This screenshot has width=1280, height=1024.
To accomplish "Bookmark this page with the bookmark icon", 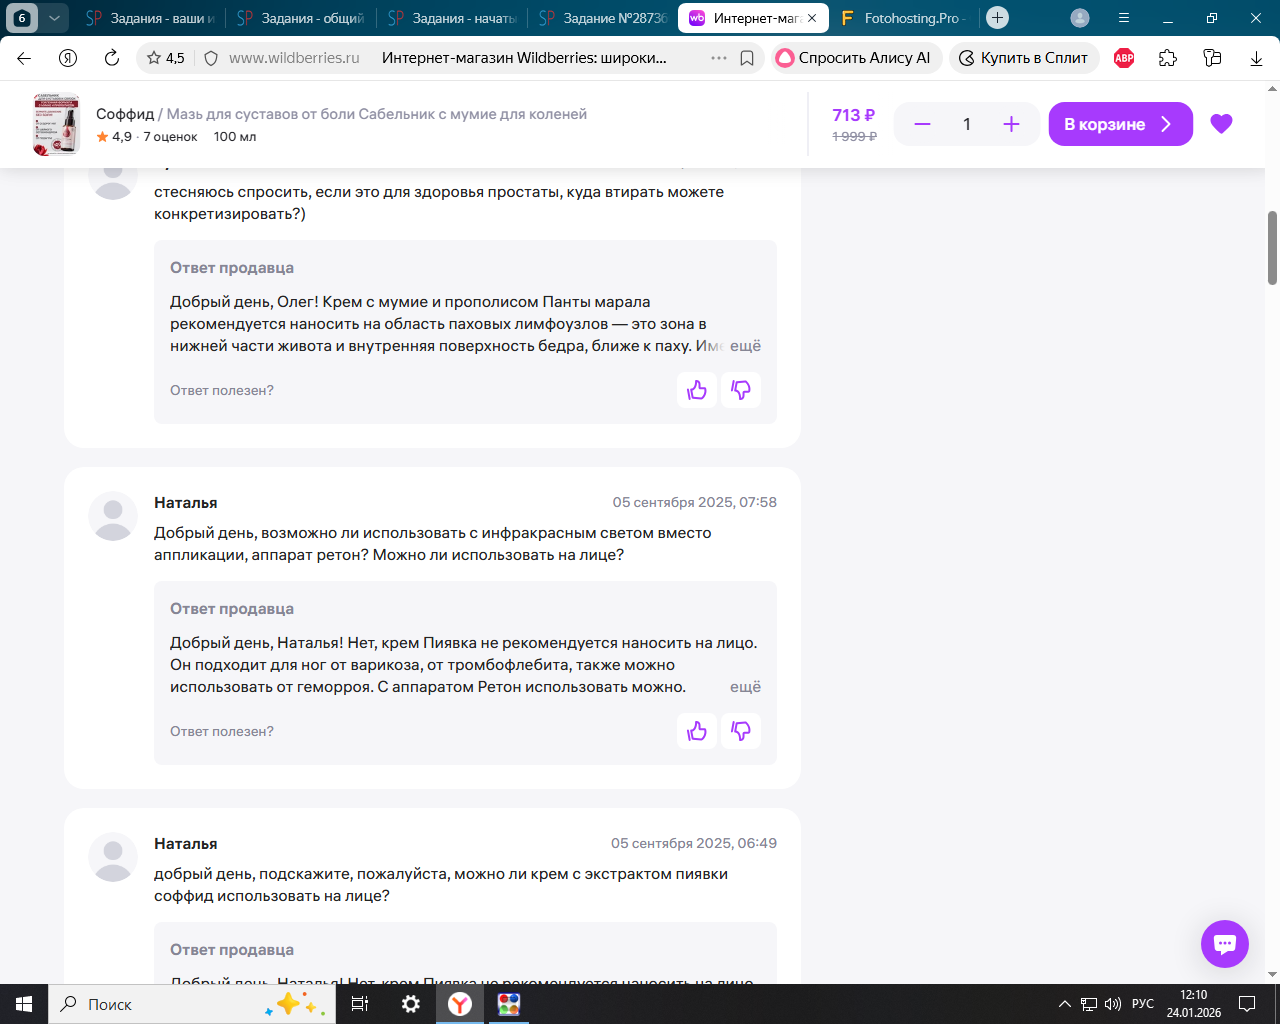I will (x=747, y=58).
